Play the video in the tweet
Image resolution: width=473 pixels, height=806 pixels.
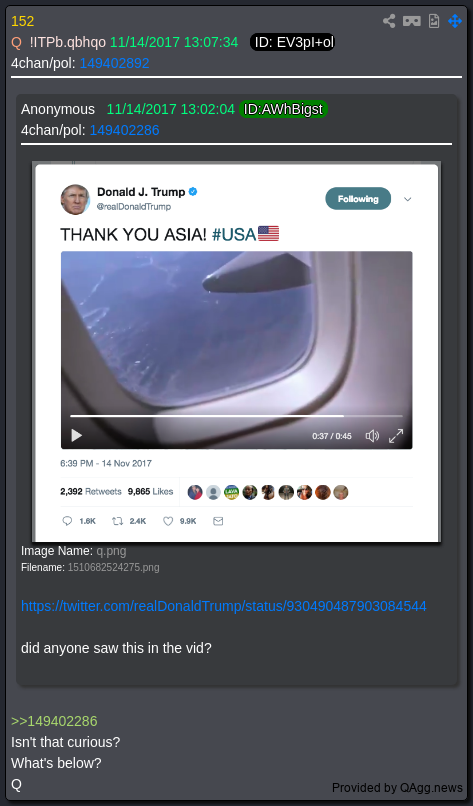tap(77, 436)
